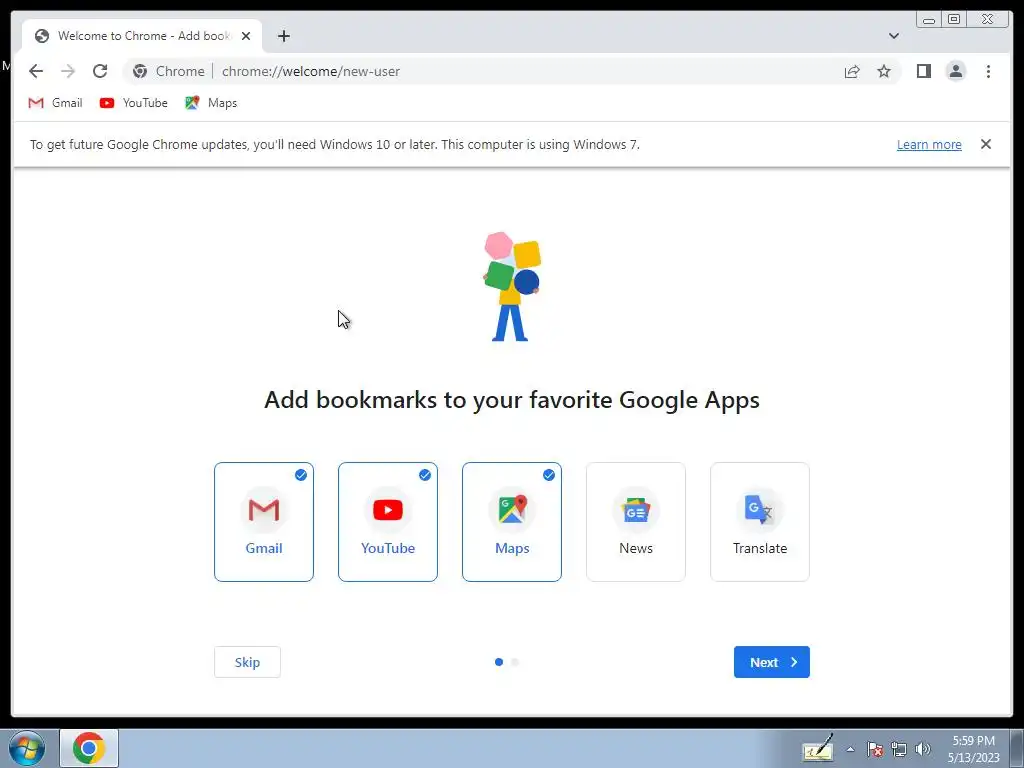Share this page via share icon
This screenshot has height=768, width=1024.
tap(852, 71)
